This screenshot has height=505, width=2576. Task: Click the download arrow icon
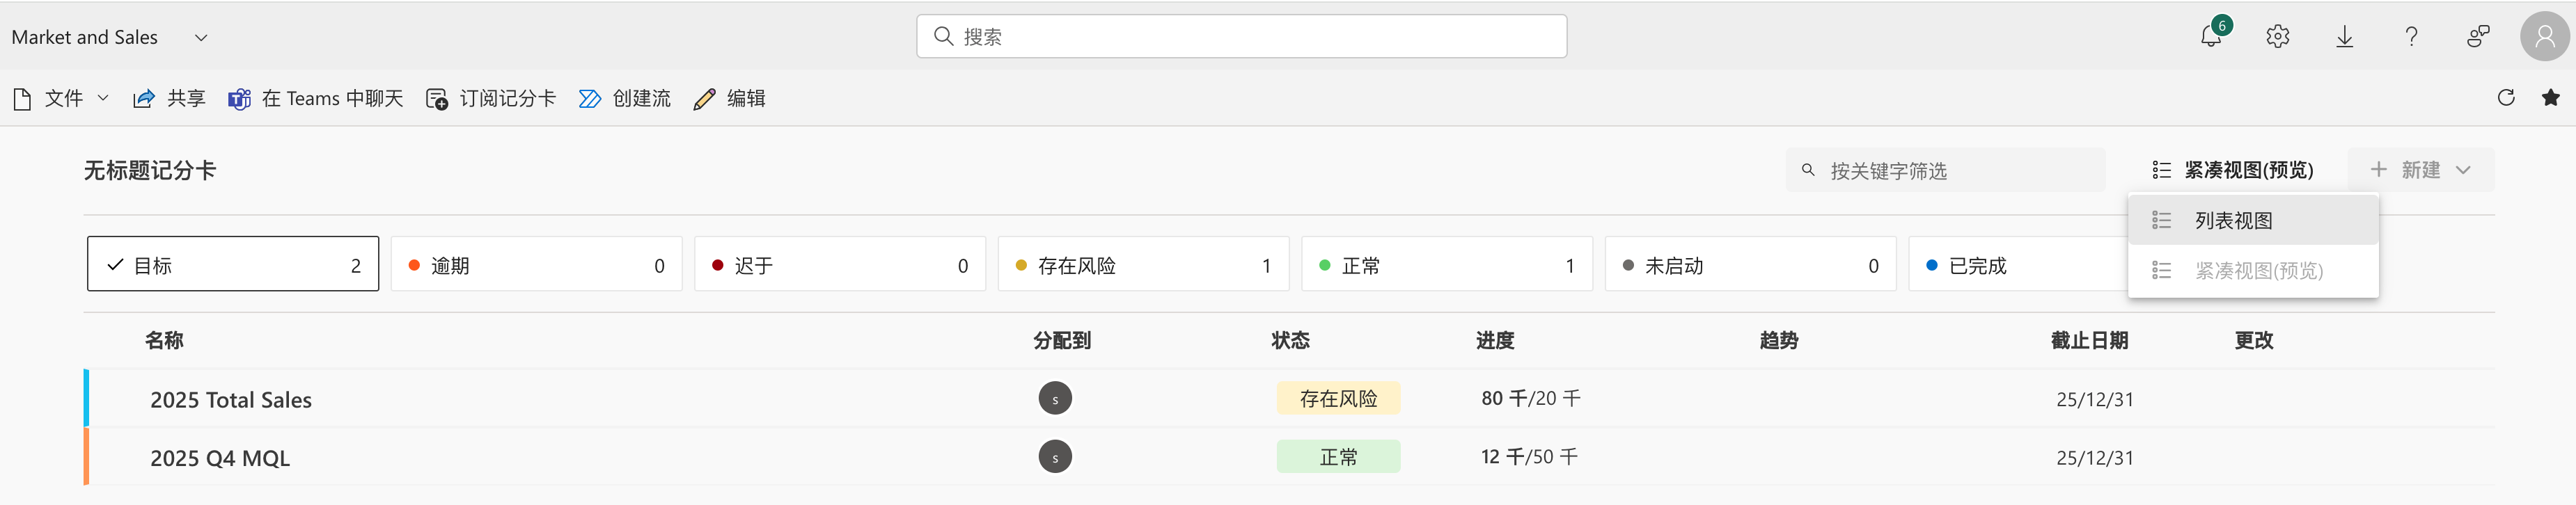pos(2344,37)
